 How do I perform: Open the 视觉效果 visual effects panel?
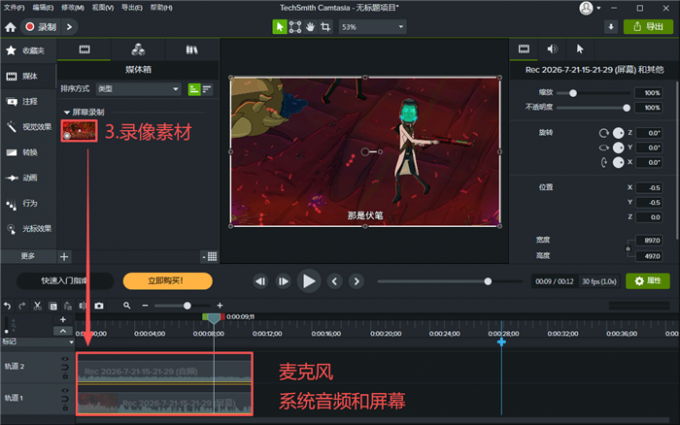pos(29,127)
